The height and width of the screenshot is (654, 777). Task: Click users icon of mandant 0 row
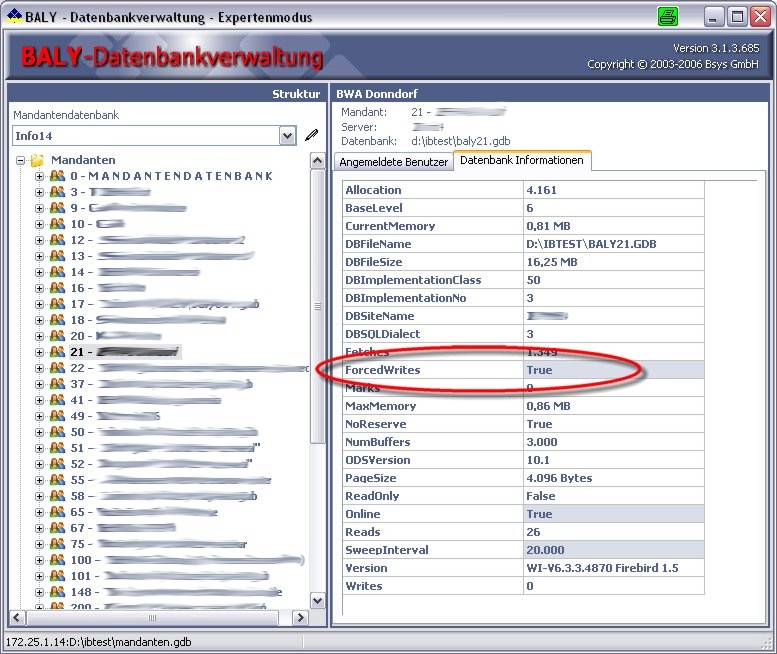point(57,175)
